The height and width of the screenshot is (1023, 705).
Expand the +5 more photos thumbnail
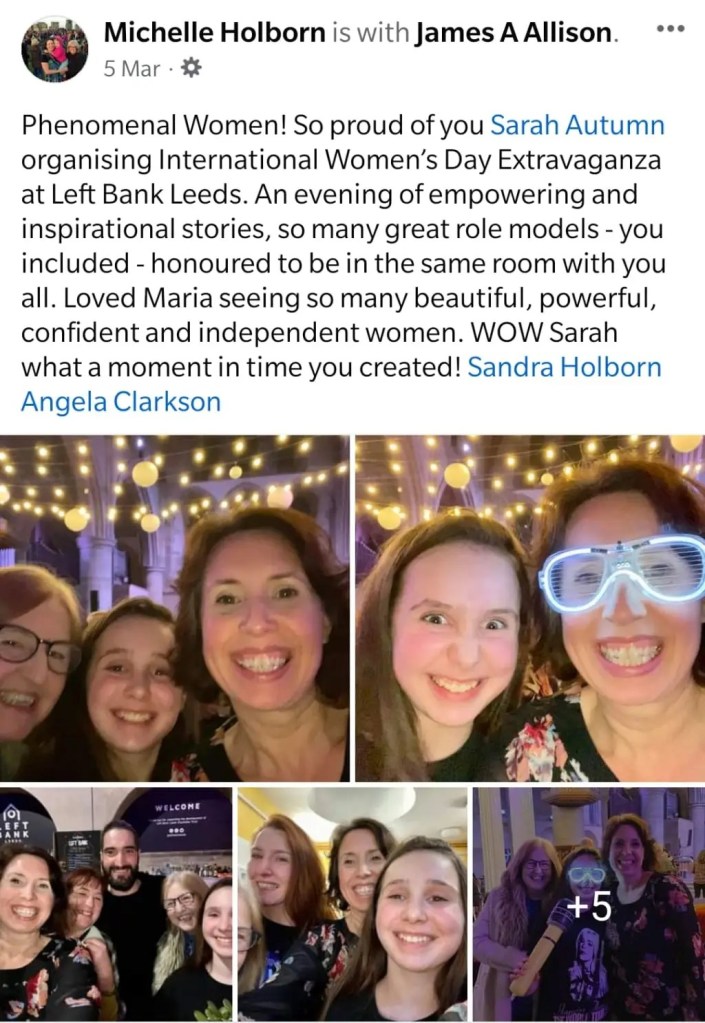(589, 904)
